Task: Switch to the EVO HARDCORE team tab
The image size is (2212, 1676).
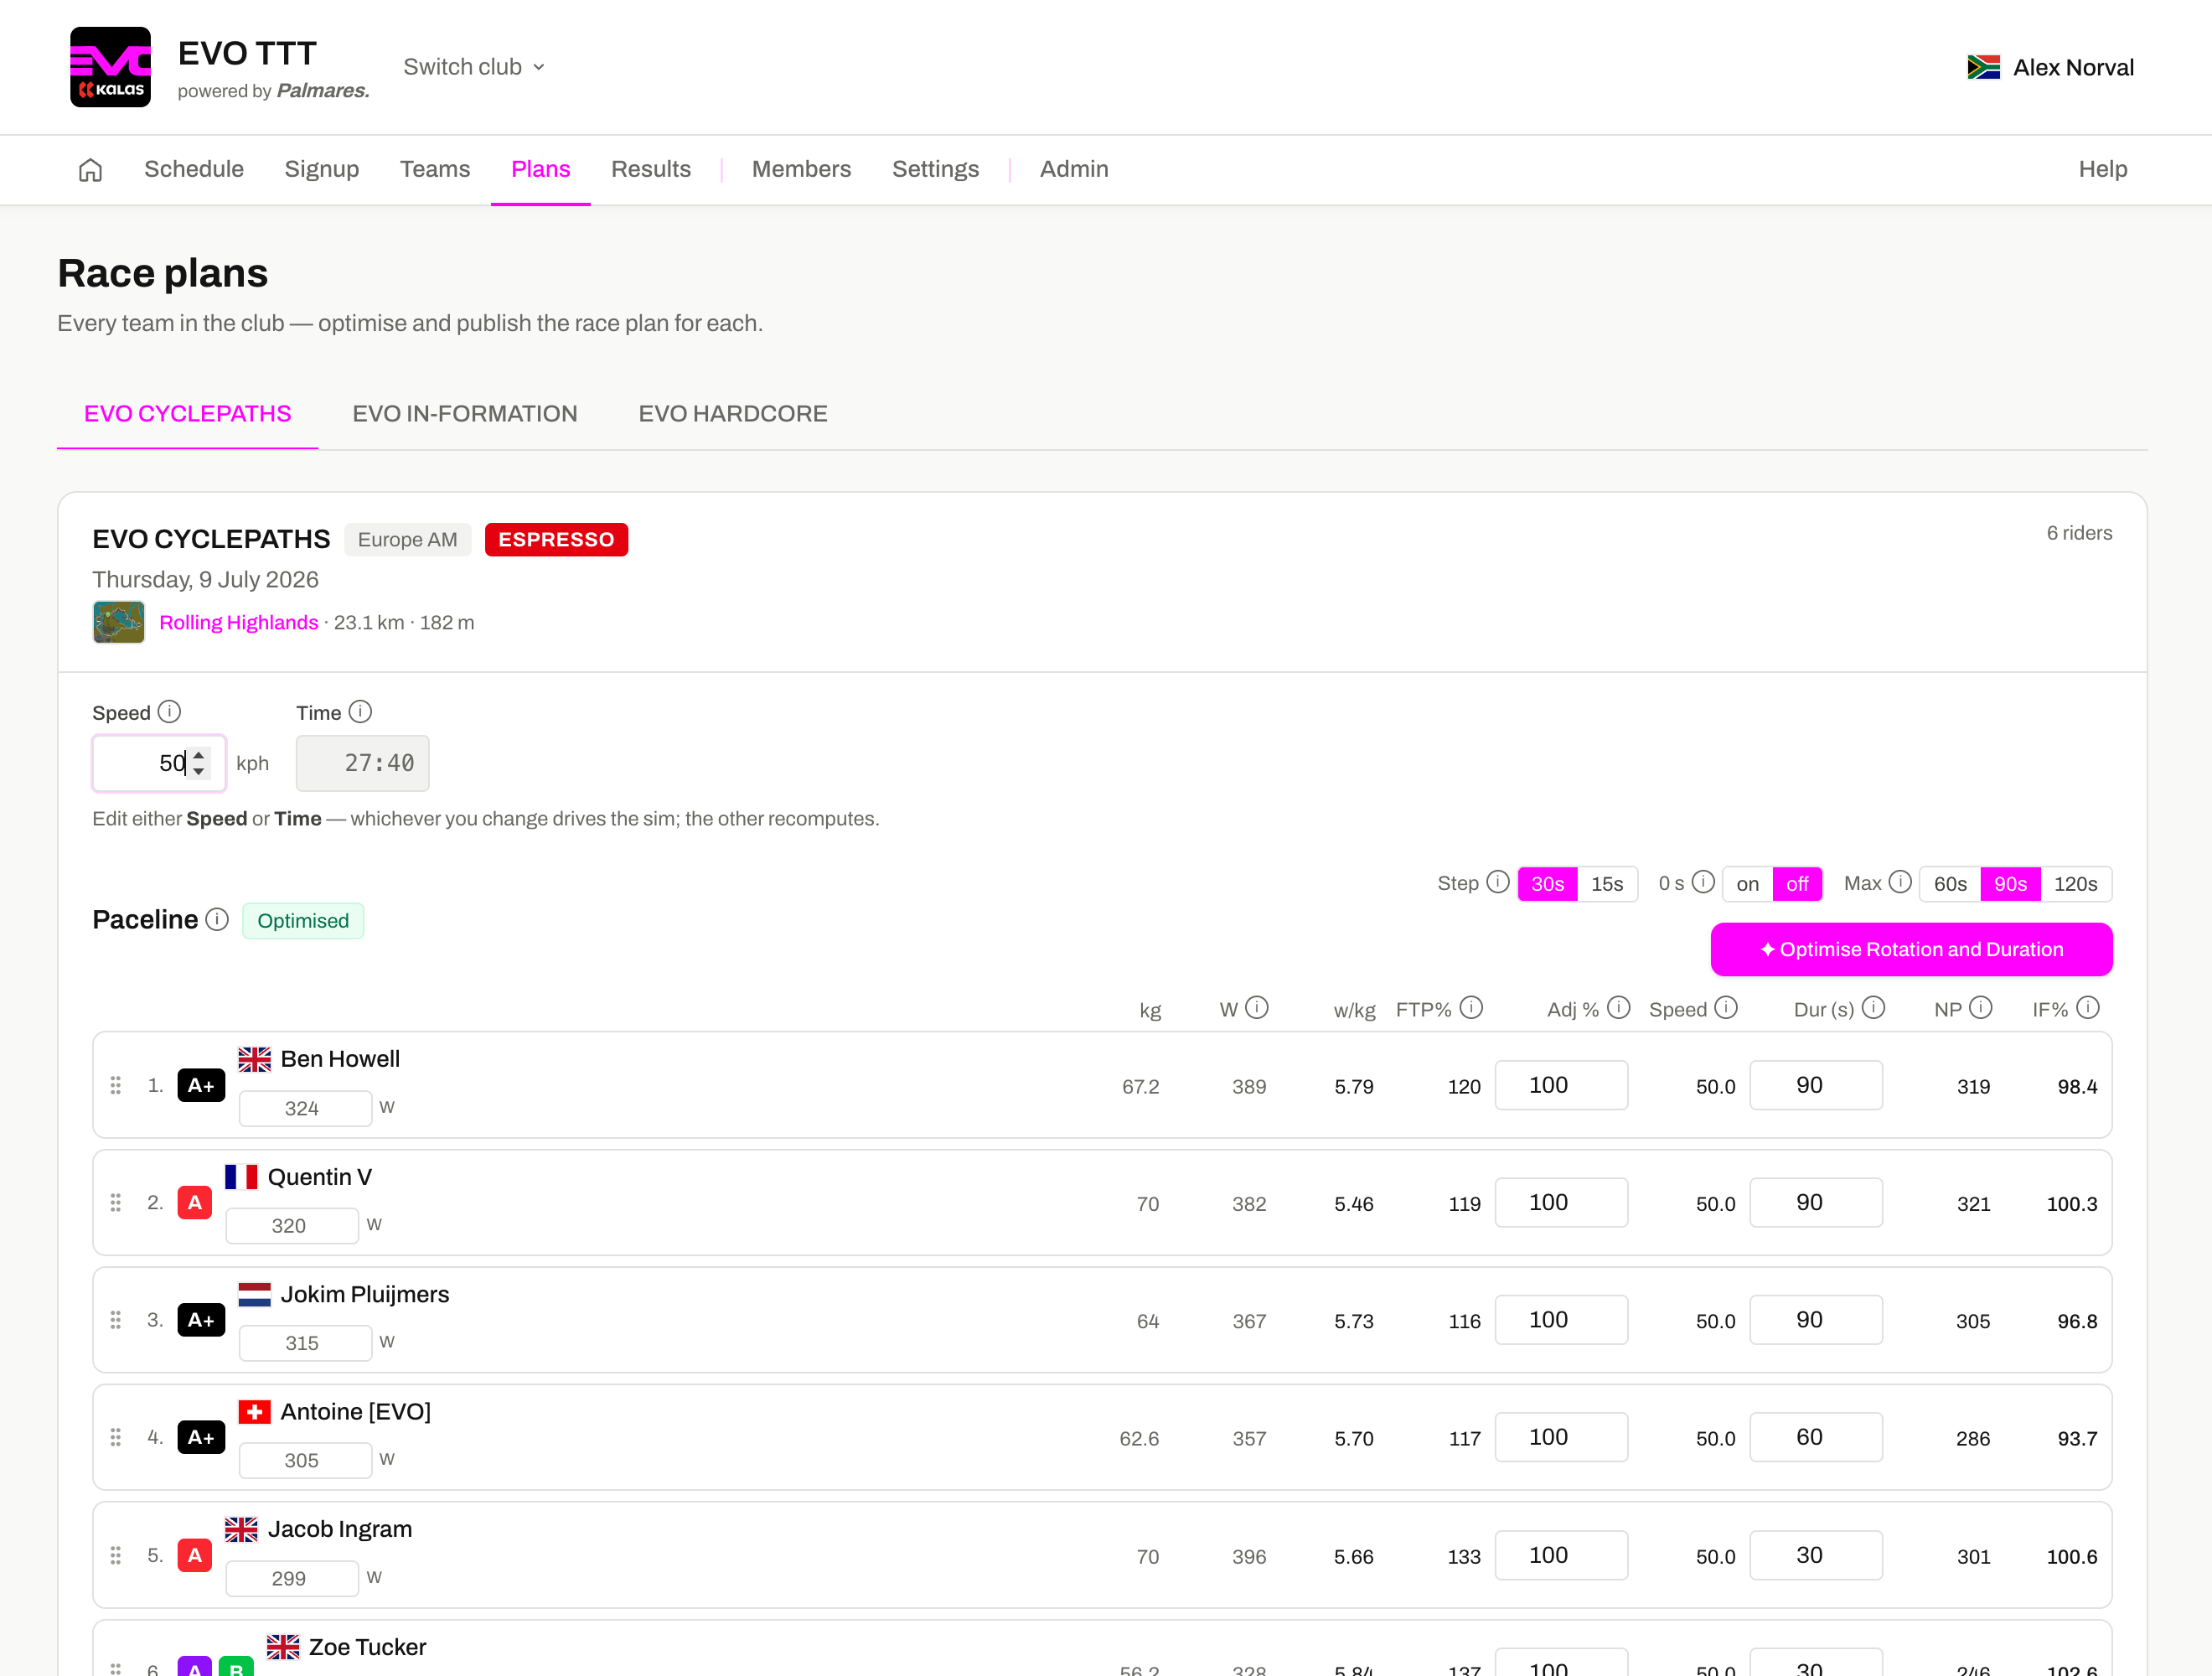Action: [733, 414]
